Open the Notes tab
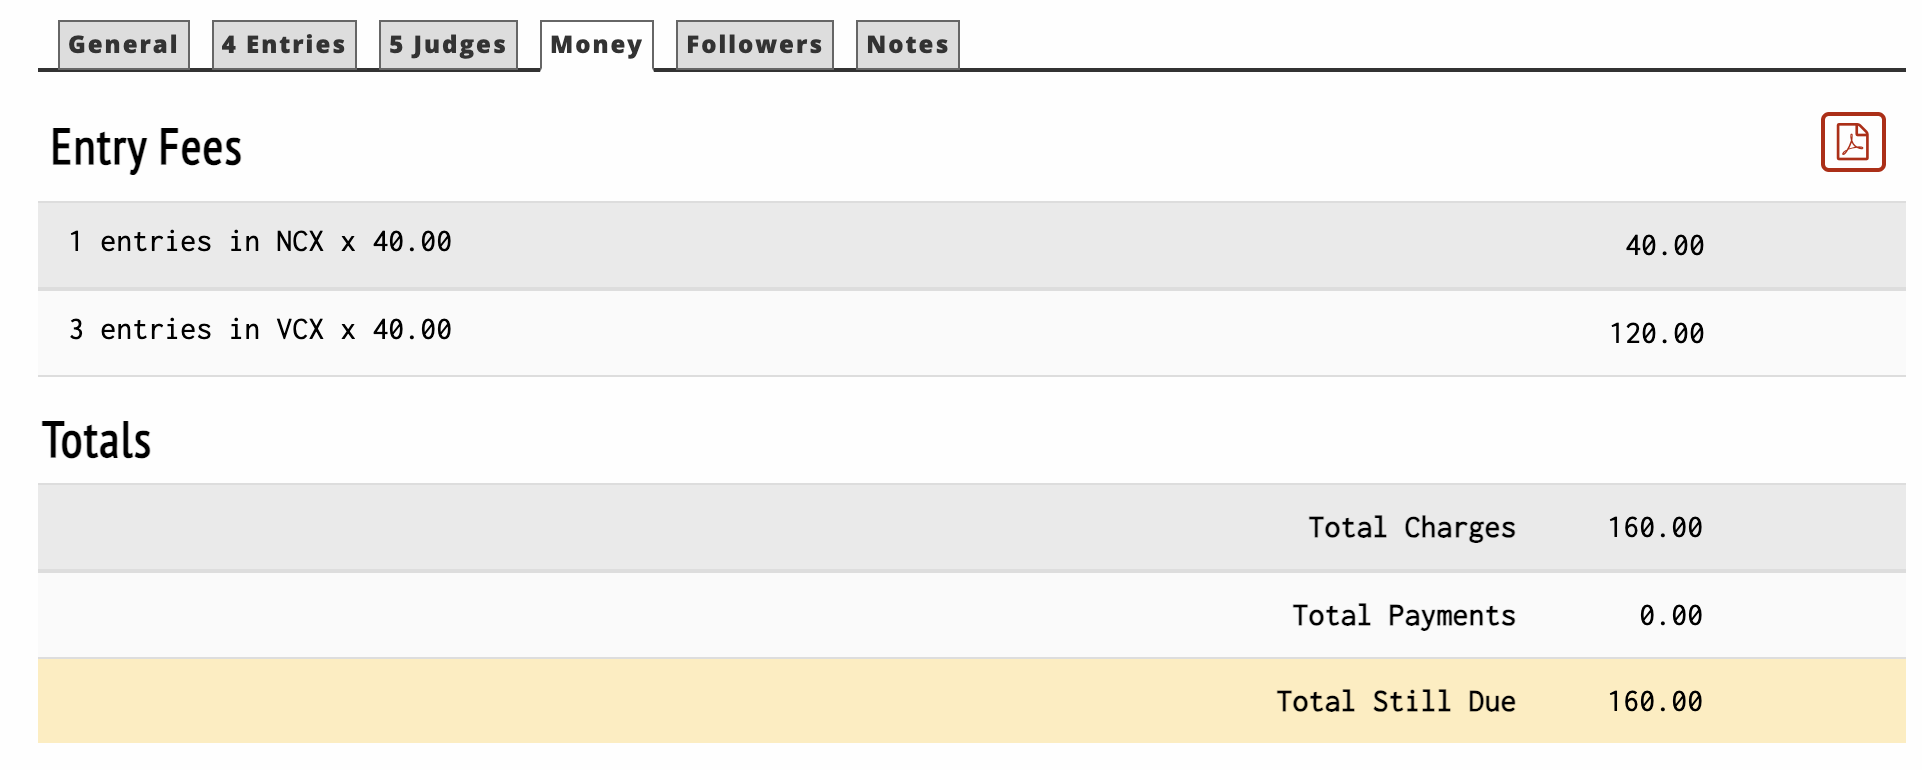Screen dimensions: 1922x770 tap(907, 45)
